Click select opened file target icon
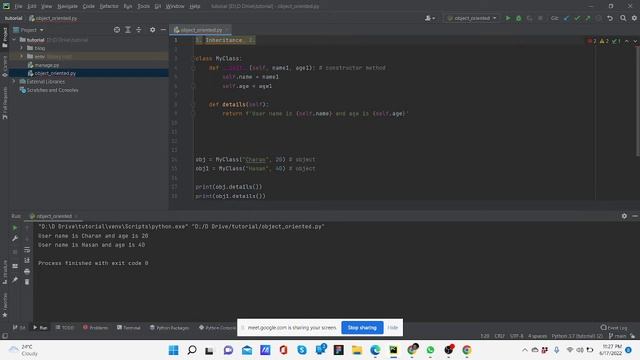 tap(117, 30)
